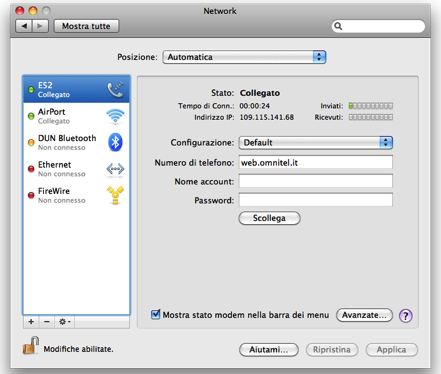Click connection time 00:00:24
Image resolution: width=441 pixels, height=374 pixels.
click(x=255, y=106)
